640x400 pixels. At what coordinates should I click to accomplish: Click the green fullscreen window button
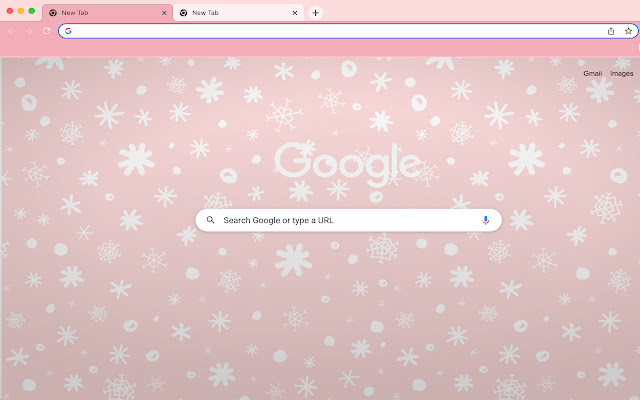31,11
